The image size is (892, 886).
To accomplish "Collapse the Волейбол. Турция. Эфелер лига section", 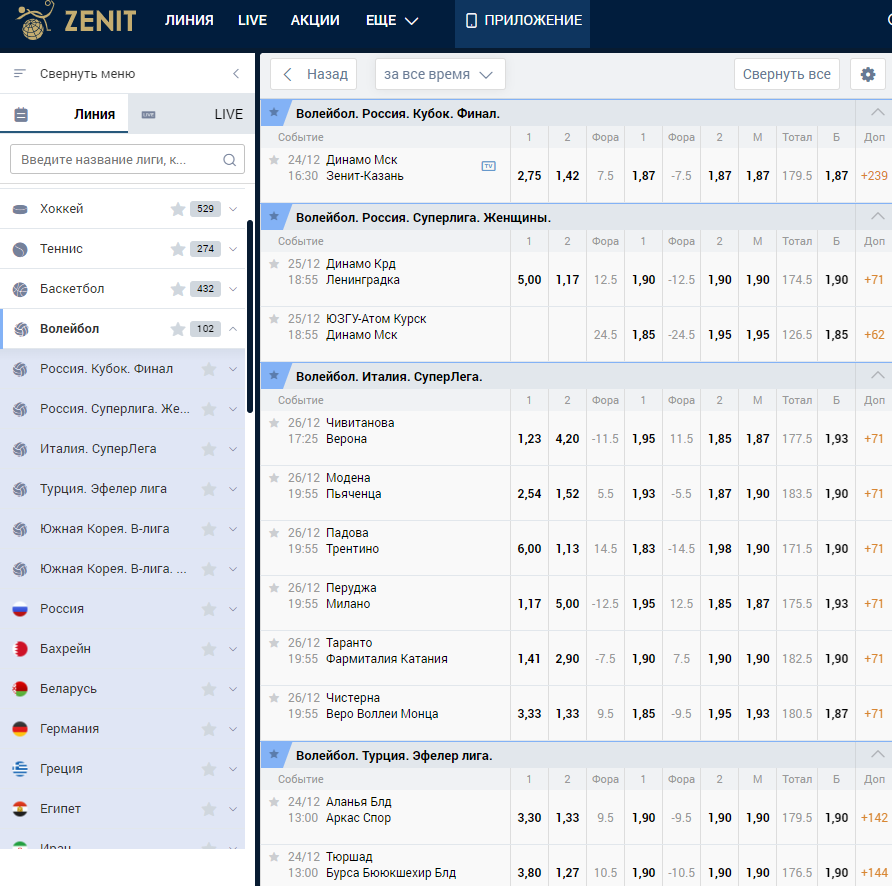I will (877, 754).
